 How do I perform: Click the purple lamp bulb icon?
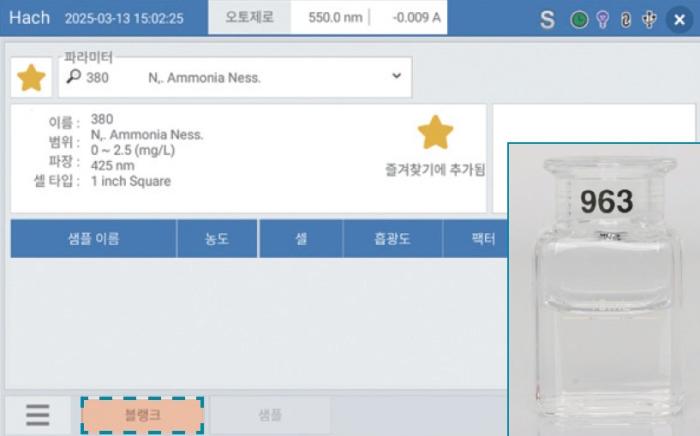pyautogui.click(x=603, y=20)
